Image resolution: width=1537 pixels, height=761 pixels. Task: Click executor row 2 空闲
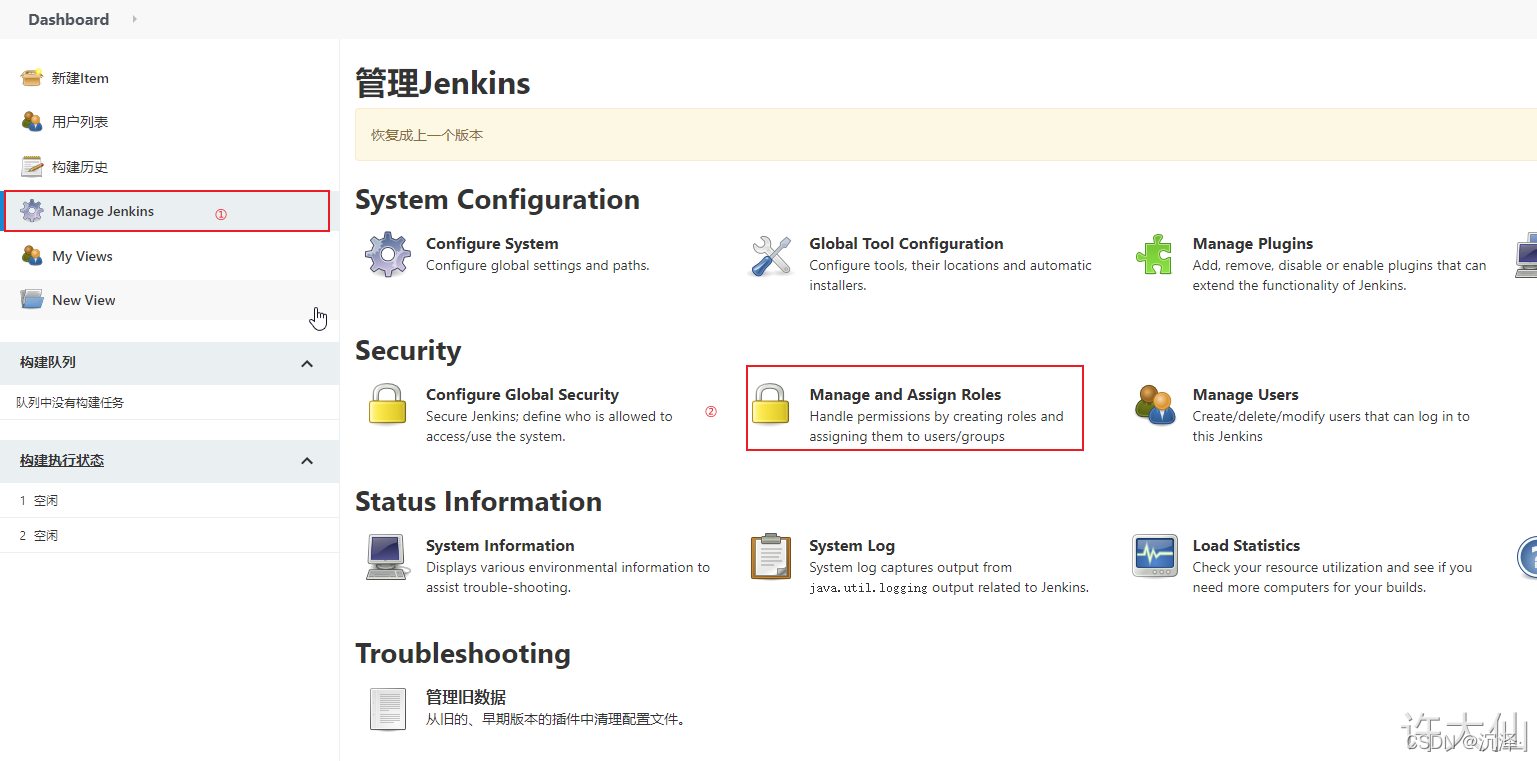pyautogui.click(x=169, y=535)
